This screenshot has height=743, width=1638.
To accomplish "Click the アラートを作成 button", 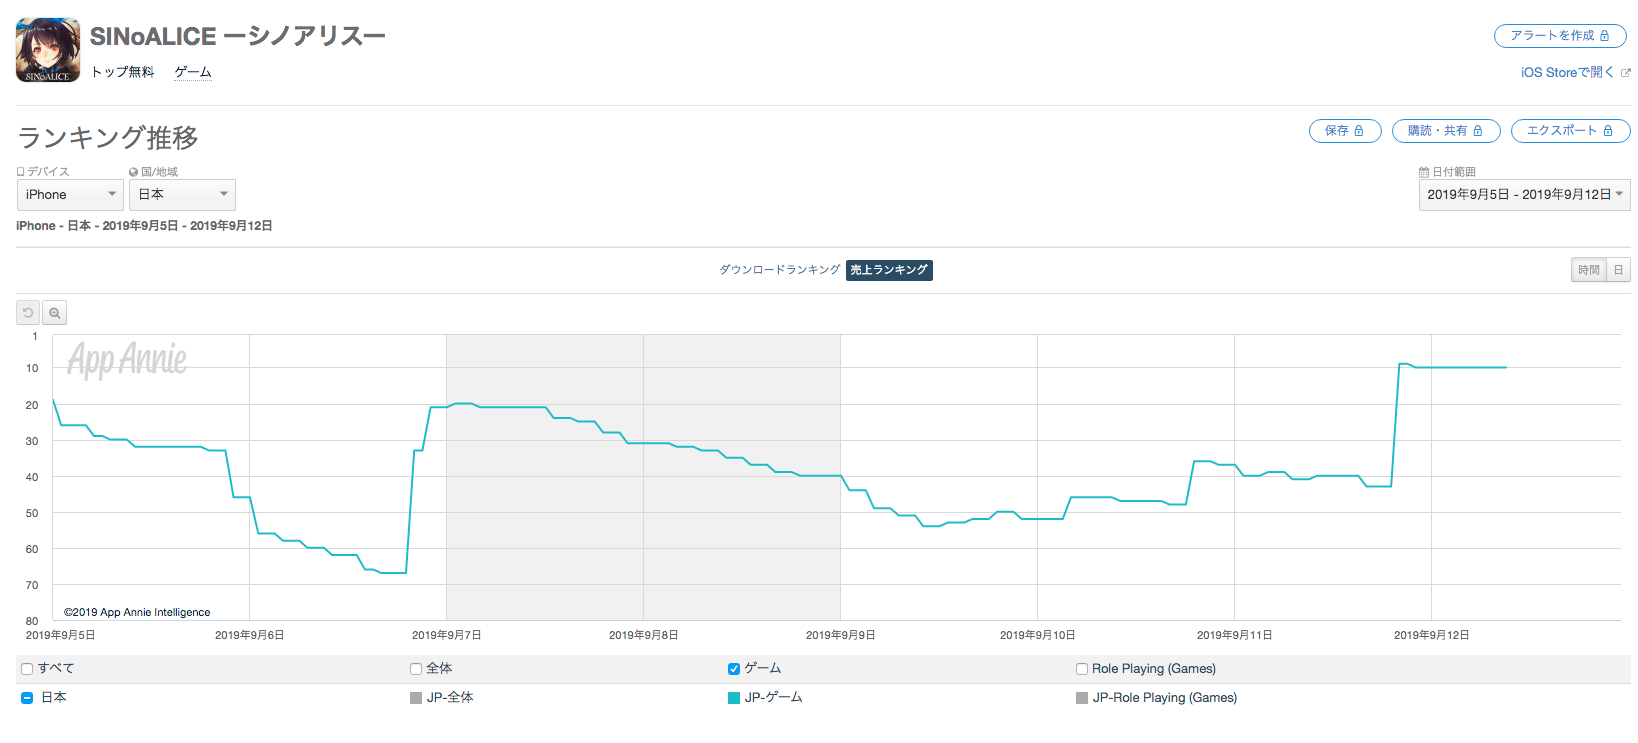I will pyautogui.click(x=1560, y=36).
